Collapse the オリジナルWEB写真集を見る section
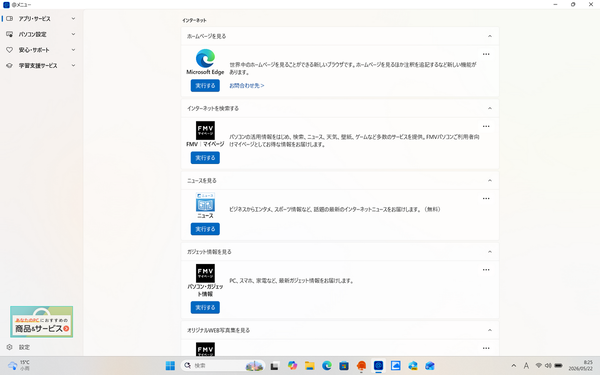600x375 pixels. coord(490,330)
